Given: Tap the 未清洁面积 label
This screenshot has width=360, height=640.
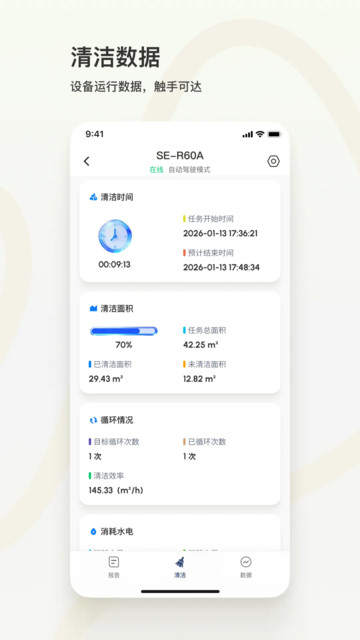Looking at the screenshot, I should [207, 364].
